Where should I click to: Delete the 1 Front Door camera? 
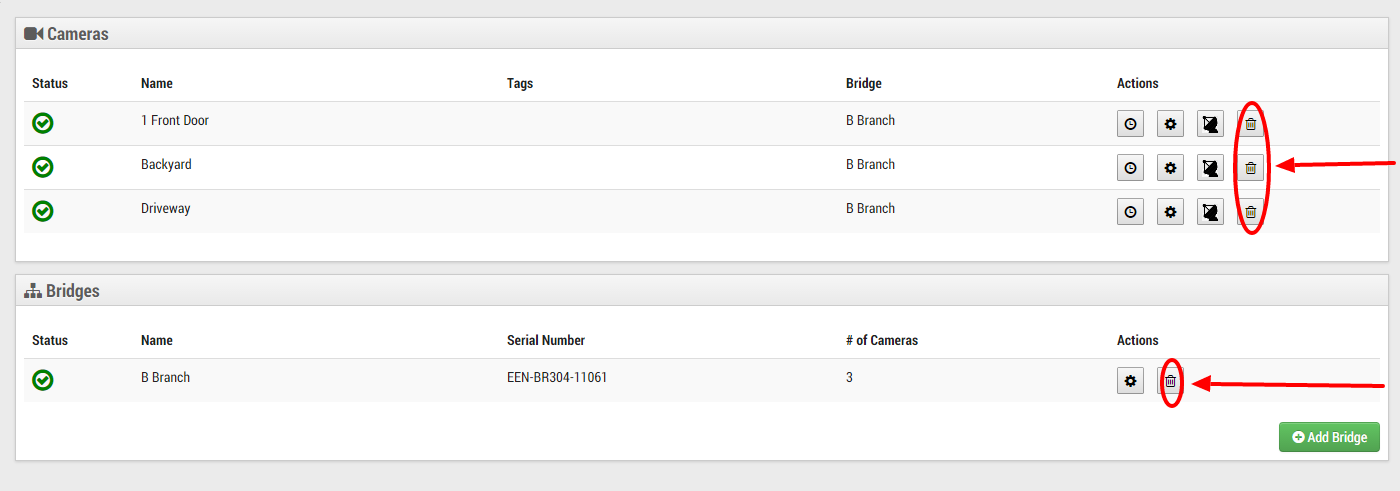[x=1250, y=124]
